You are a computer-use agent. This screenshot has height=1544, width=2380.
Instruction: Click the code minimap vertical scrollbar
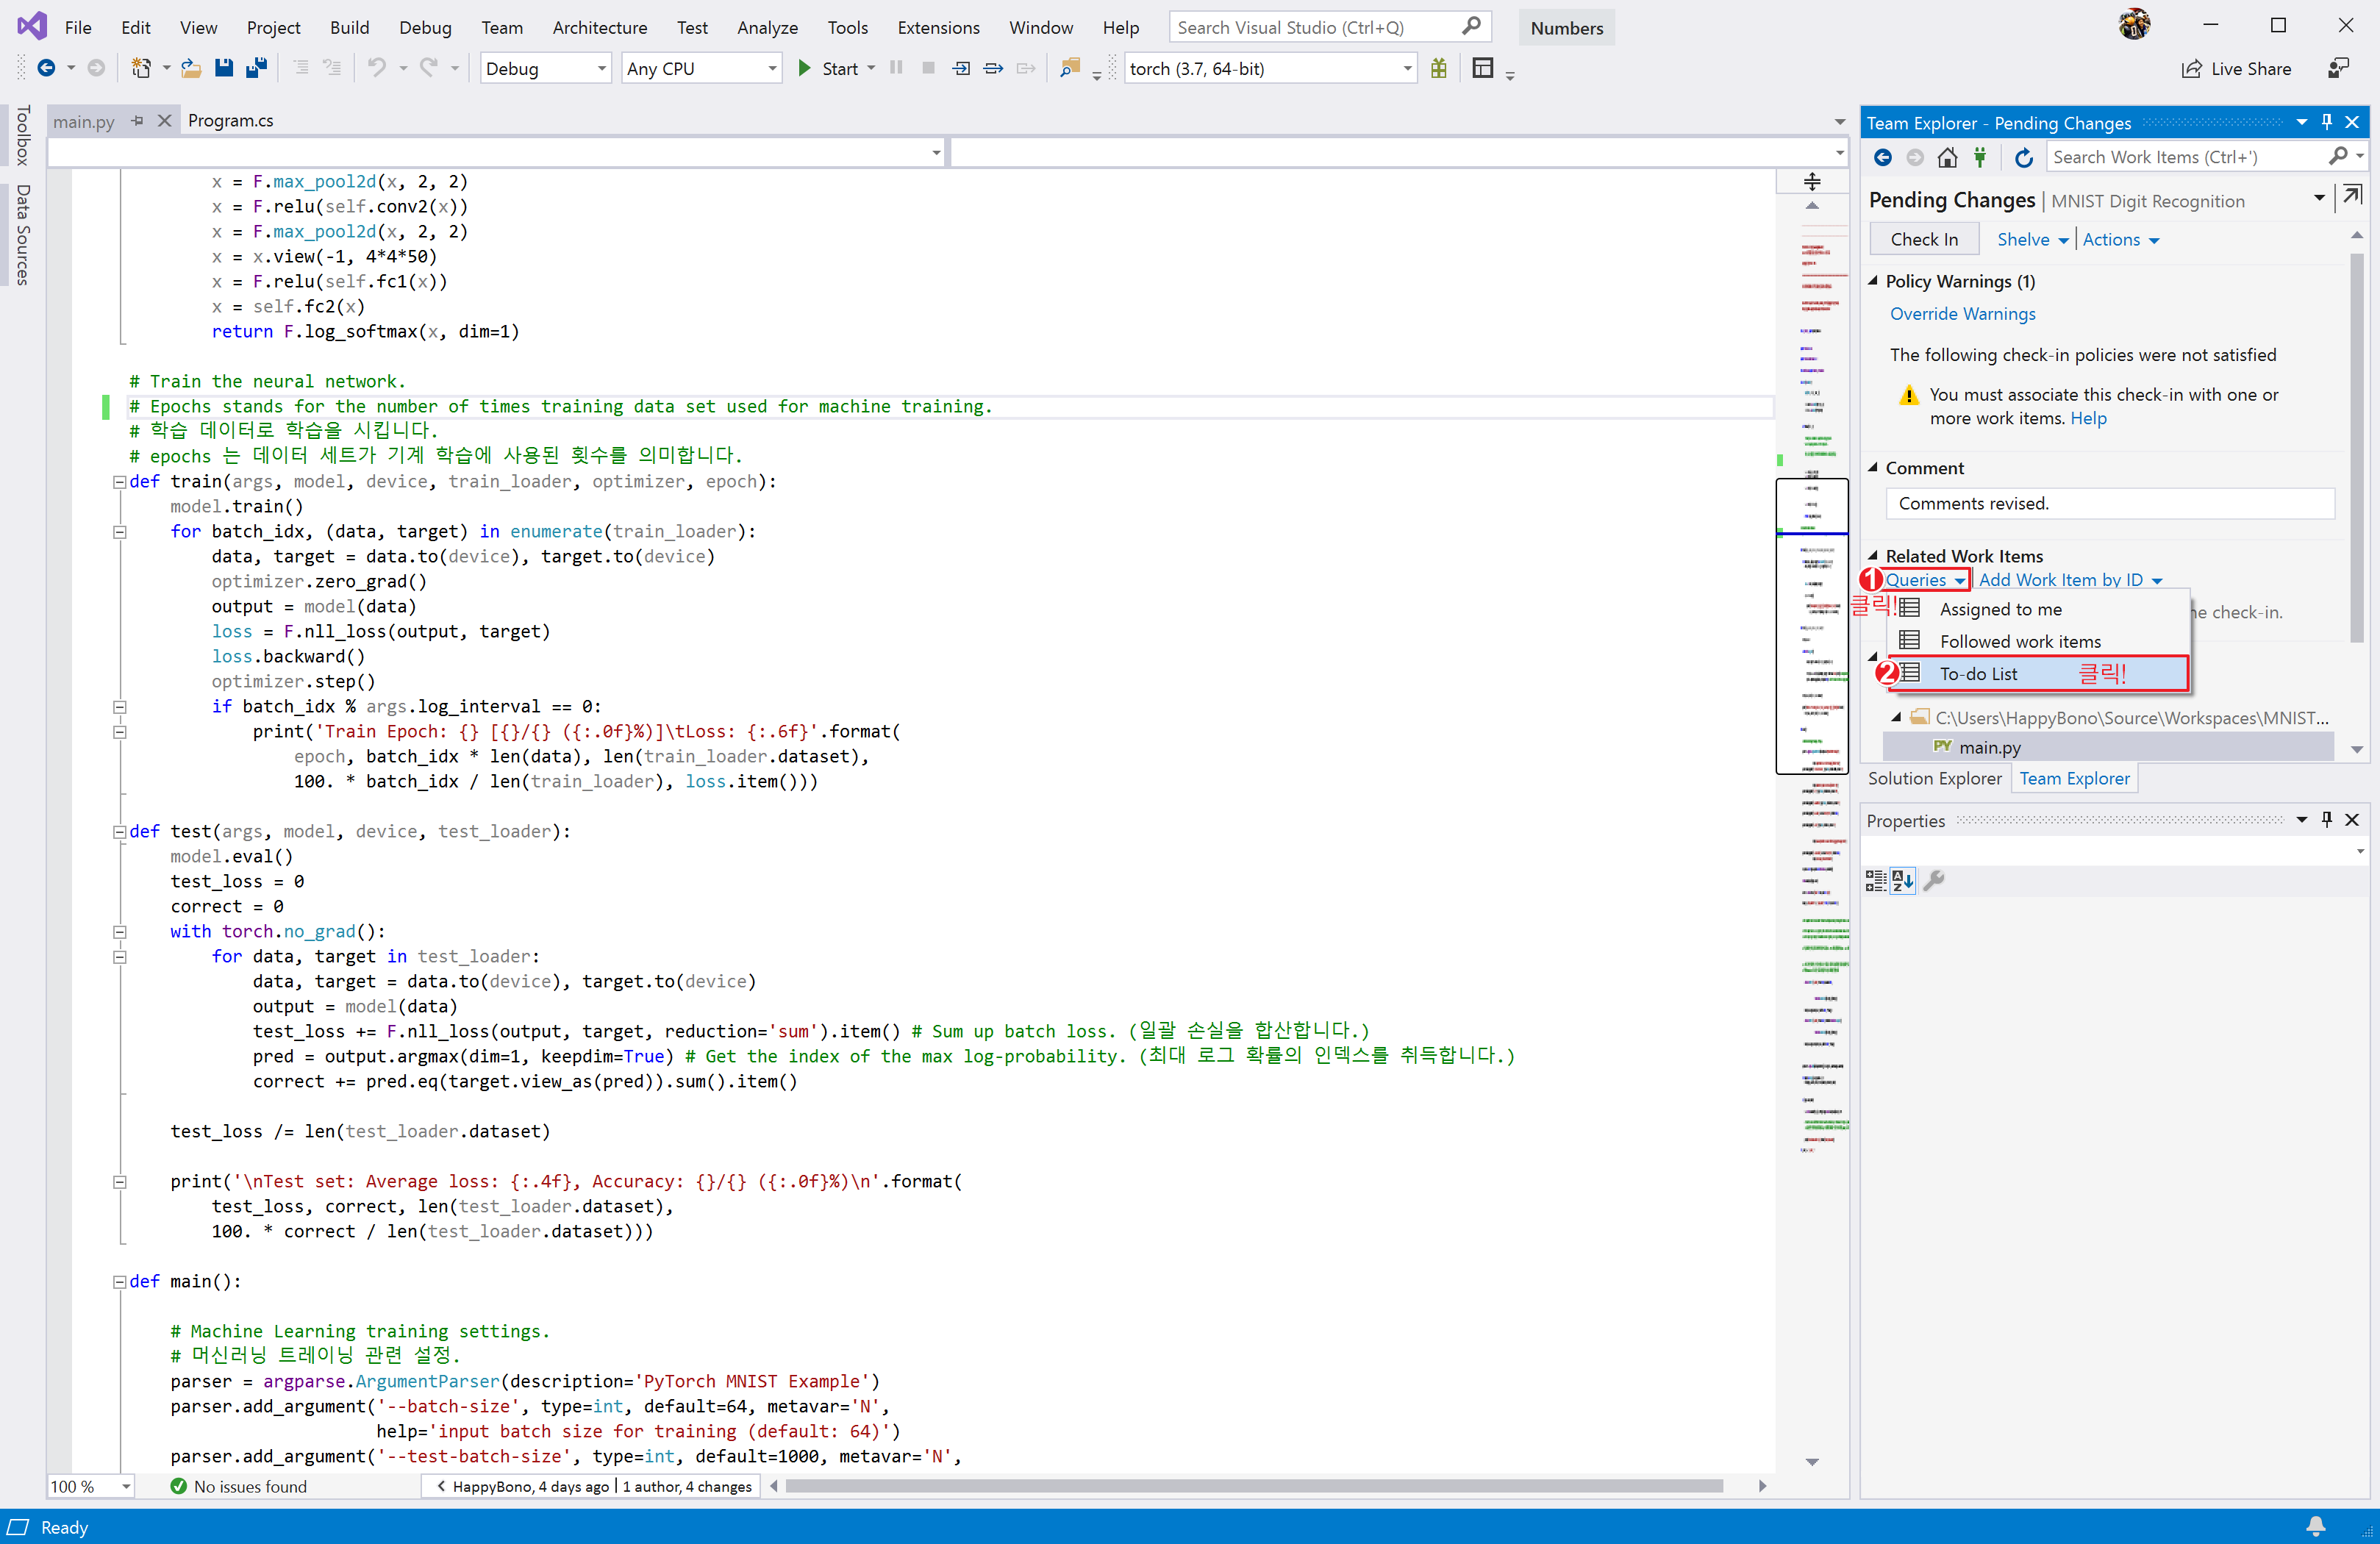tap(1811, 626)
